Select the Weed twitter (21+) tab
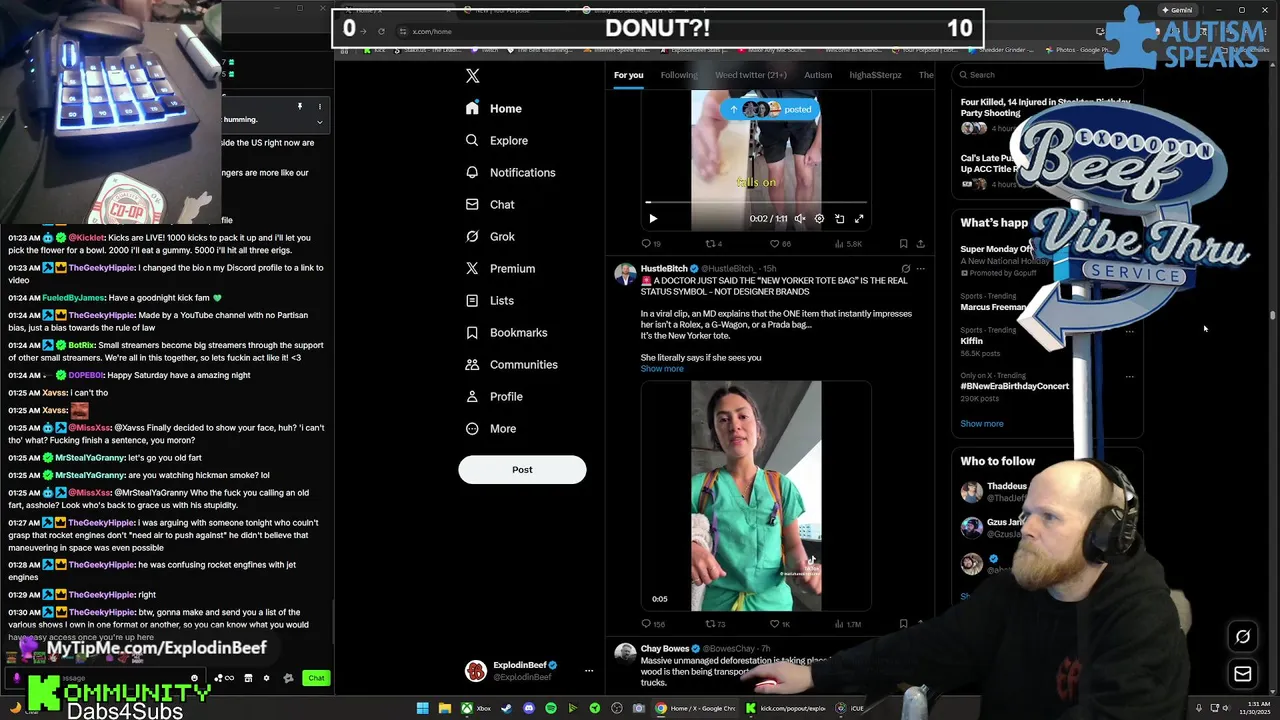1280x720 pixels. tap(751, 75)
